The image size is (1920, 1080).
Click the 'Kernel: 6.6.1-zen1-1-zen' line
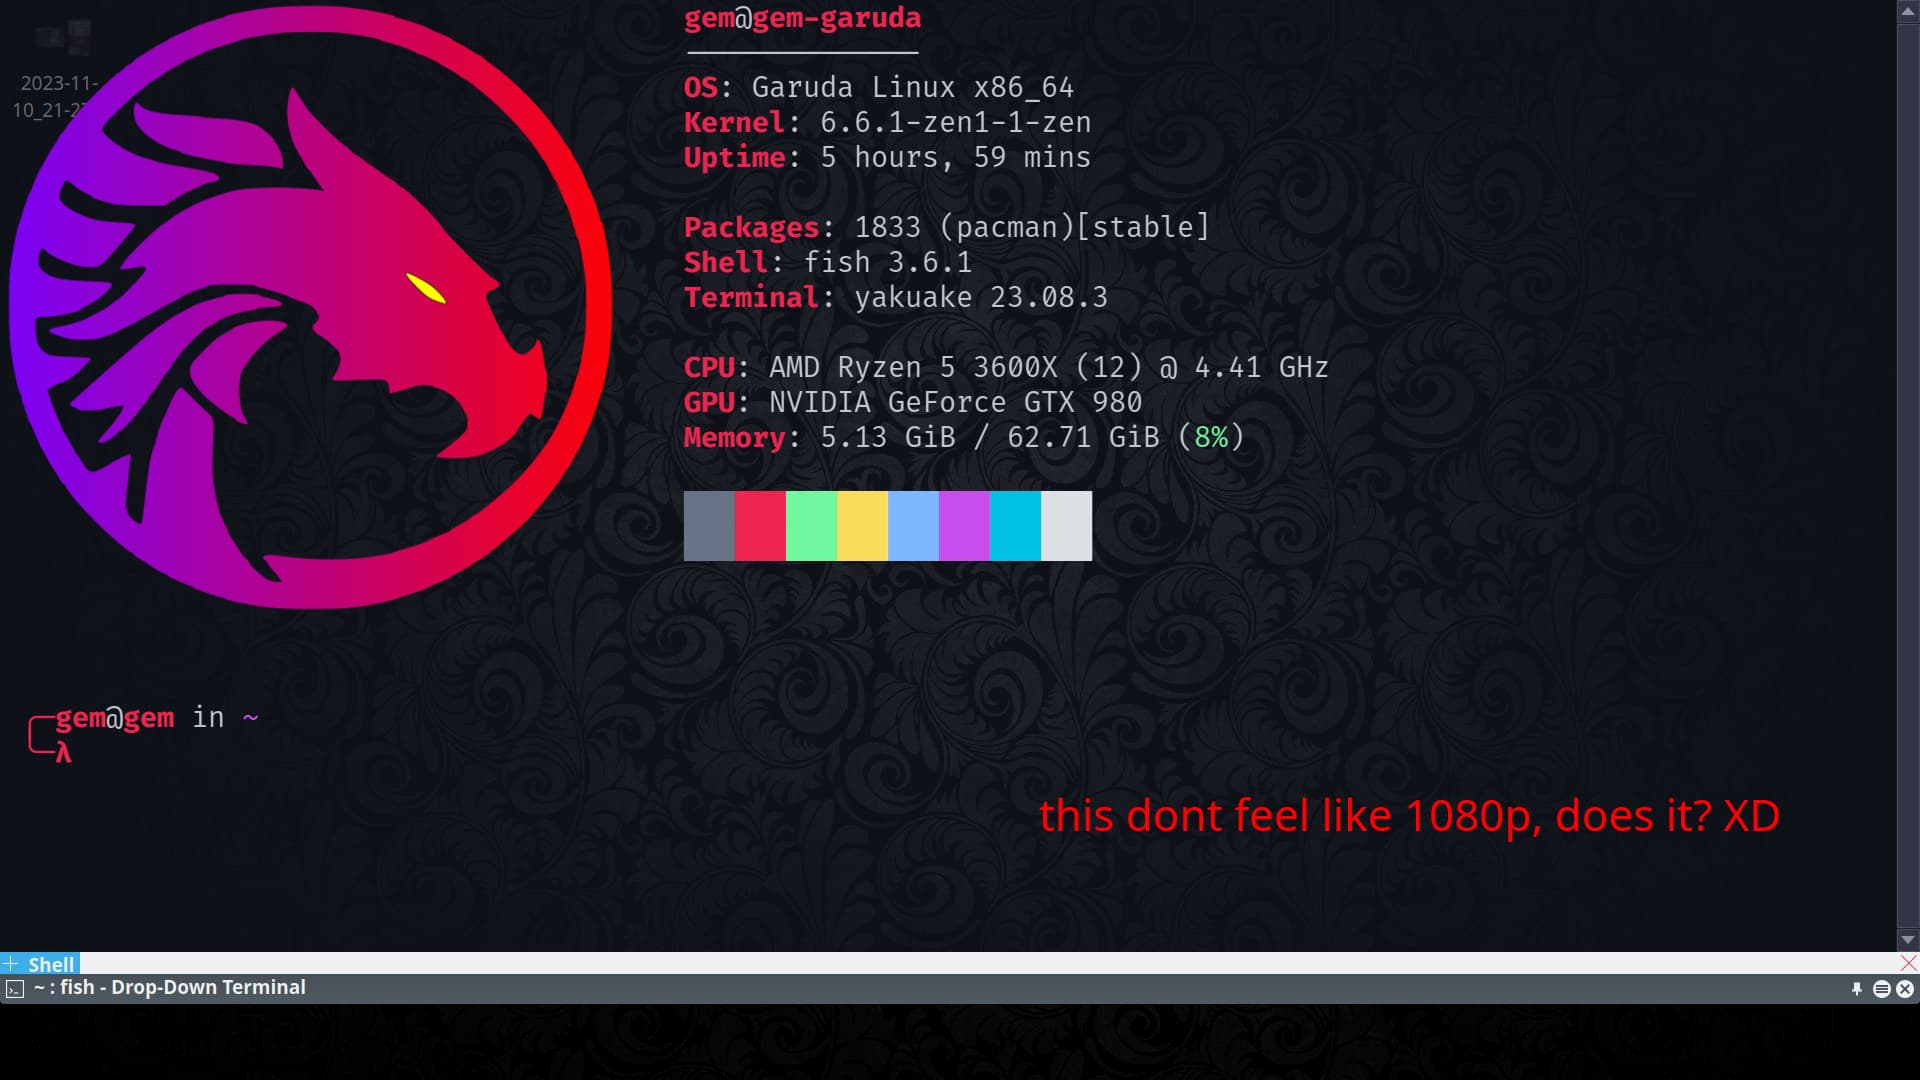coord(887,123)
